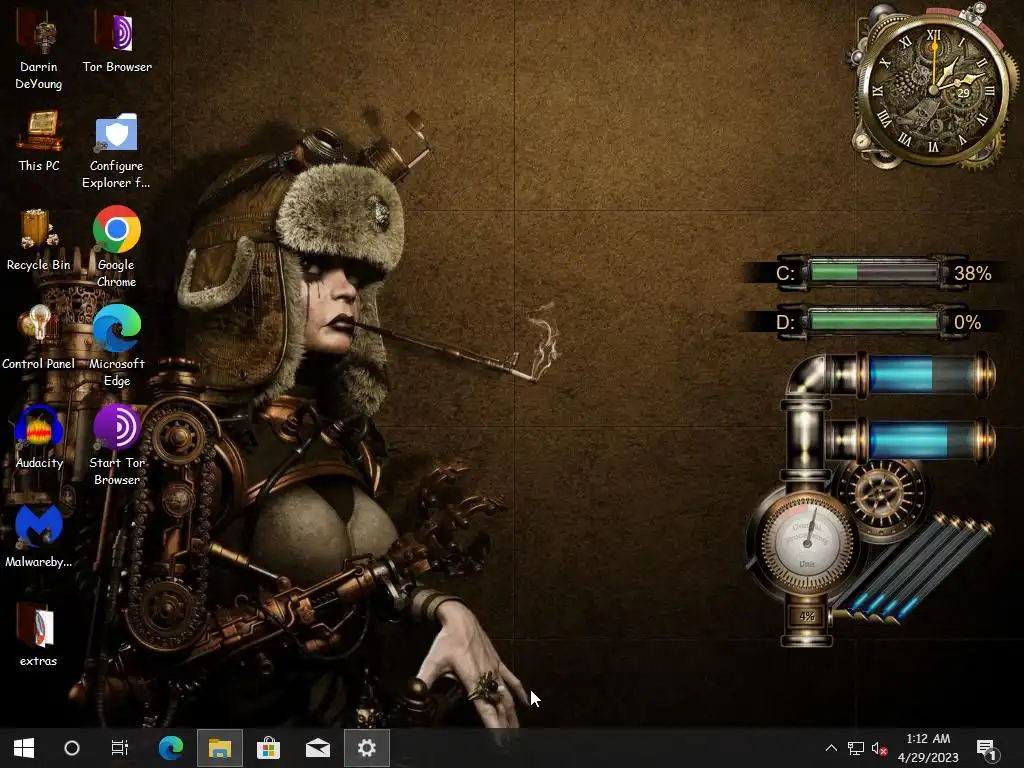Launch Start Tor Browser shortcut

point(117,447)
